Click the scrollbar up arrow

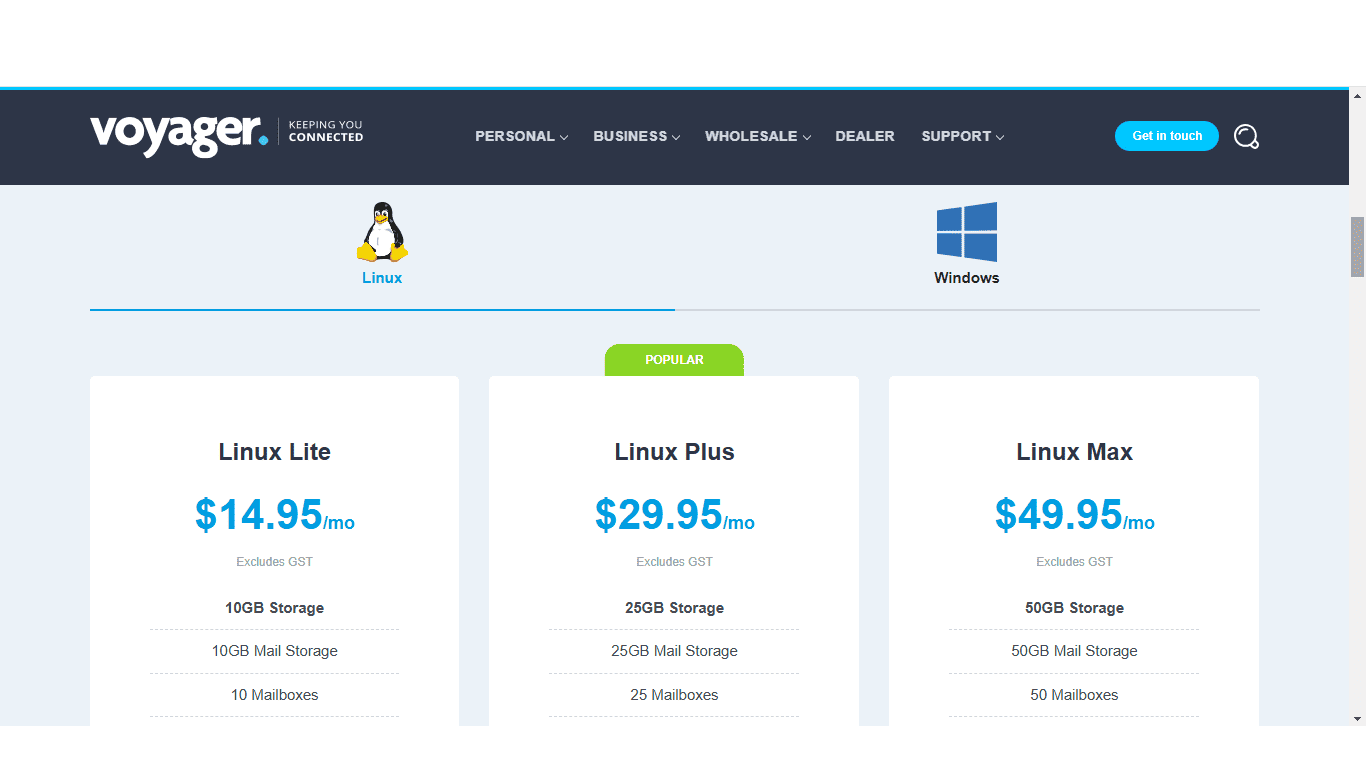[x=1357, y=96]
